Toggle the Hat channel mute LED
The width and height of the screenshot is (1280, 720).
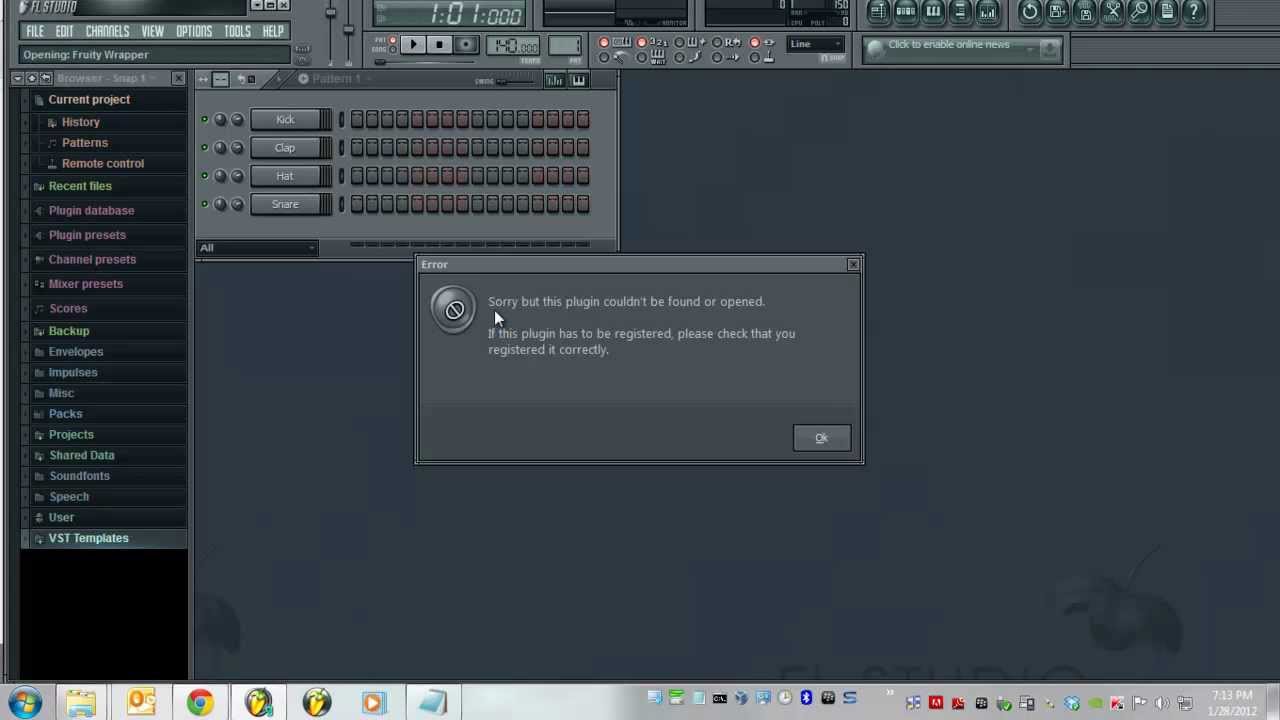click(x=204, y=176)
